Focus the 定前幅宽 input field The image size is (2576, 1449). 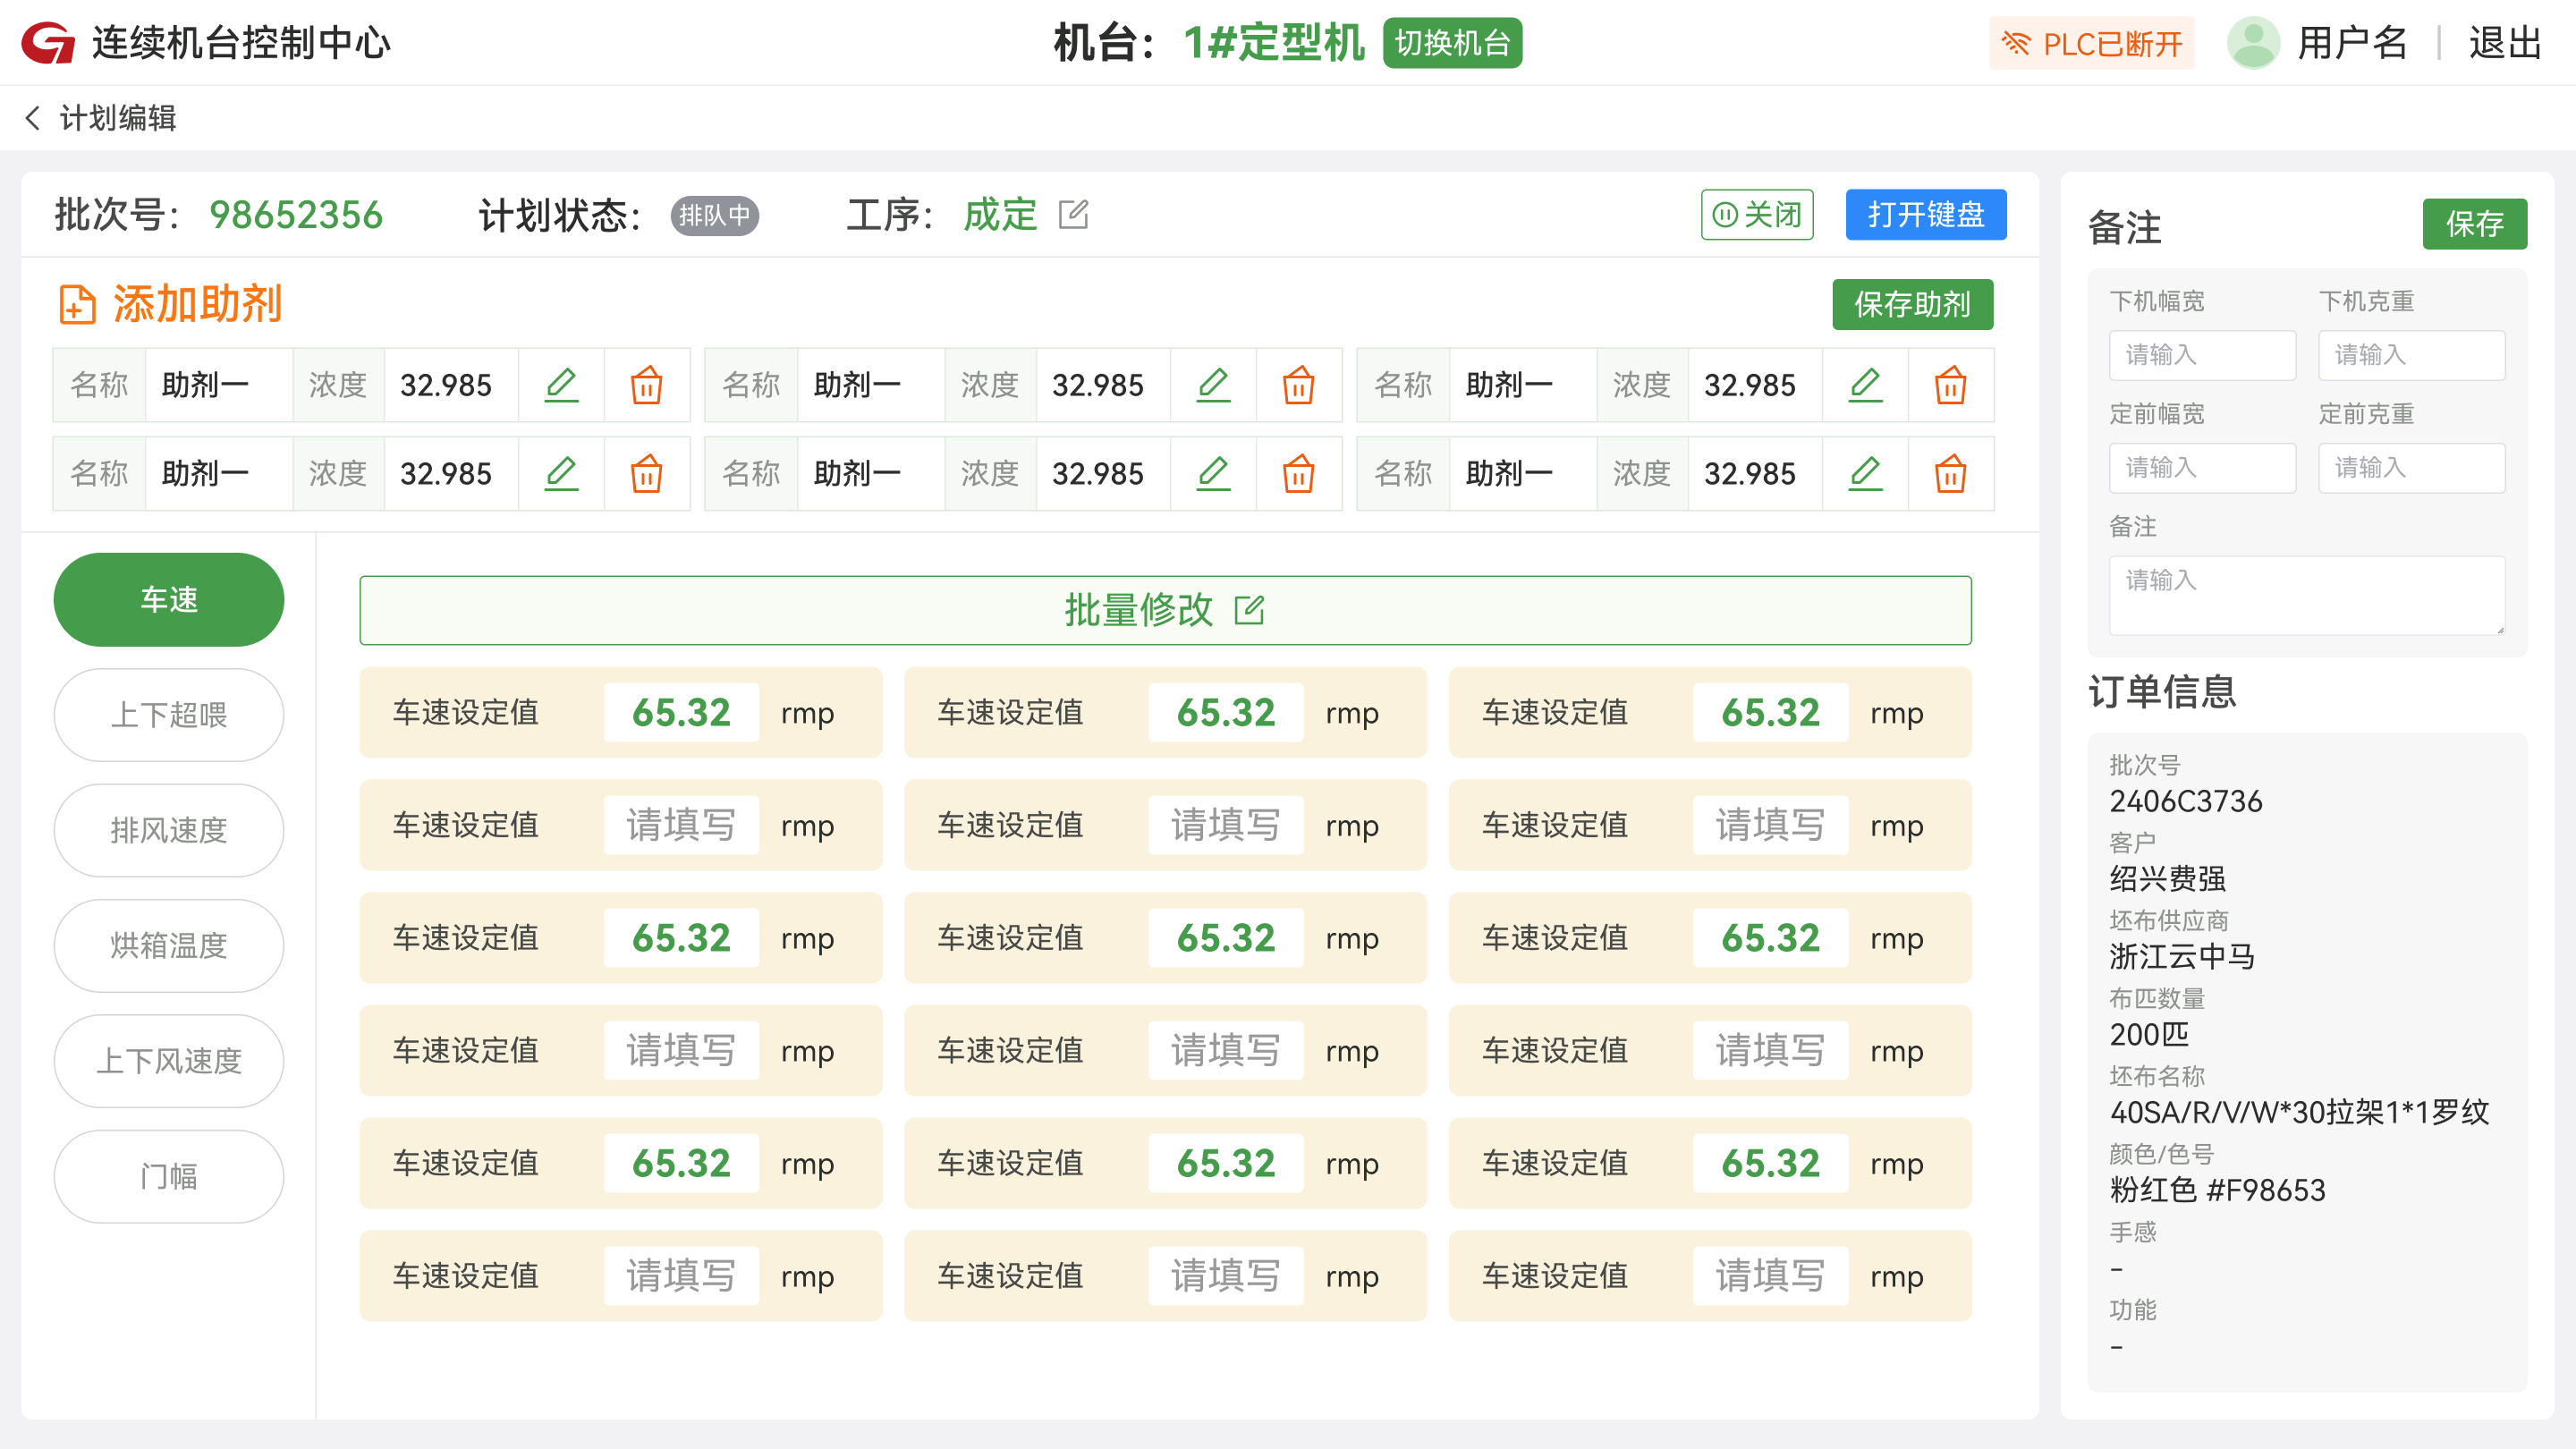pos(2202,468)
